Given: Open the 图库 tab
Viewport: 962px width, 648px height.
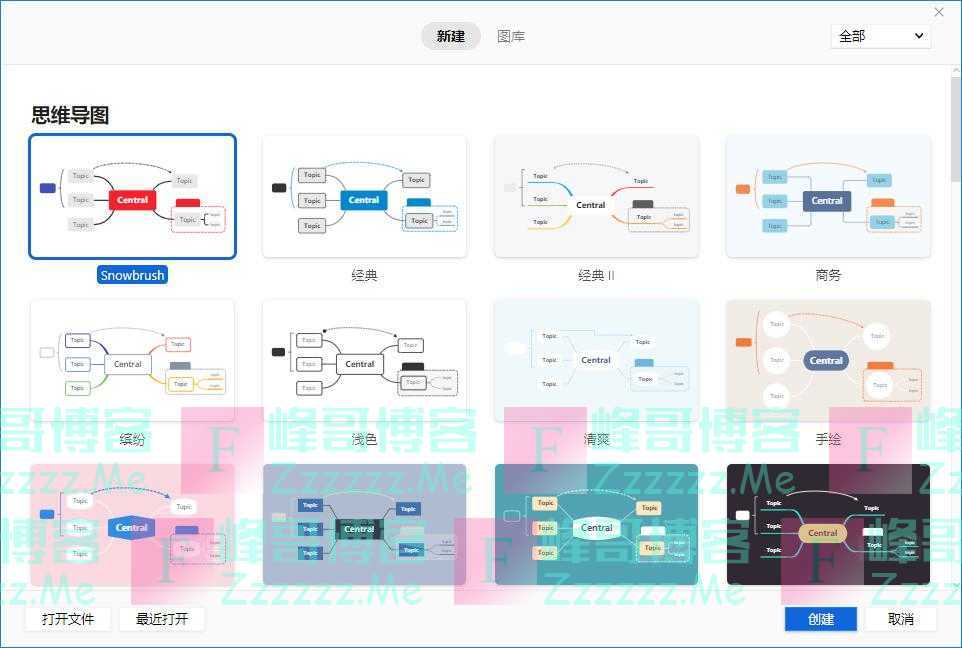Looking at the screenshot, I should (x=511, y=36).
